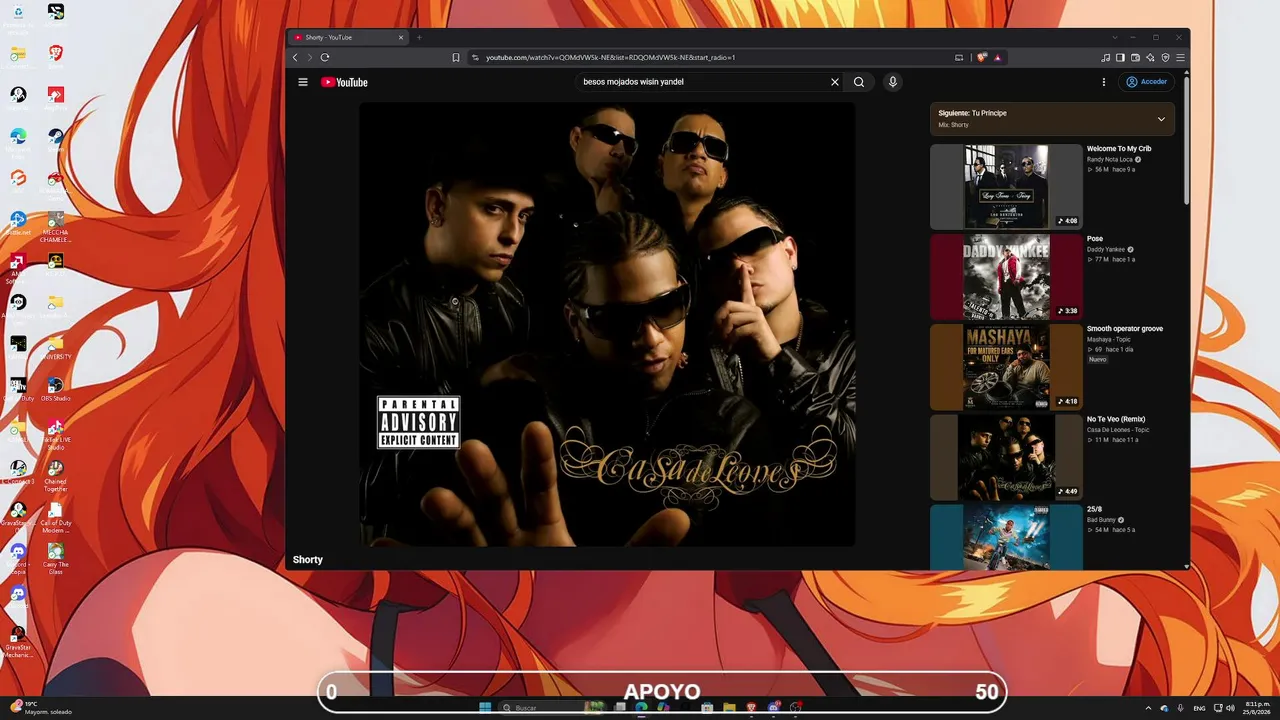Select the TikTok LIVE Studio desktop shortcut
This screenshot has height=720, width=1280.
pyautogui.click(x=56, y=433)
